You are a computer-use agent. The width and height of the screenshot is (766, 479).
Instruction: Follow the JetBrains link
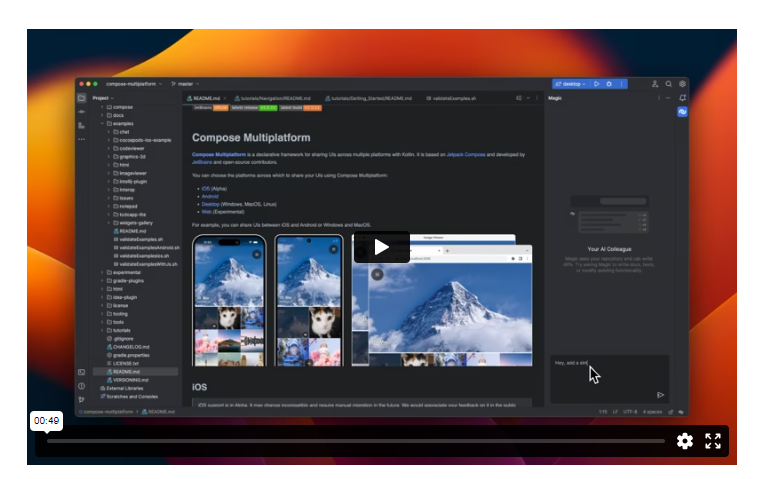202,162
